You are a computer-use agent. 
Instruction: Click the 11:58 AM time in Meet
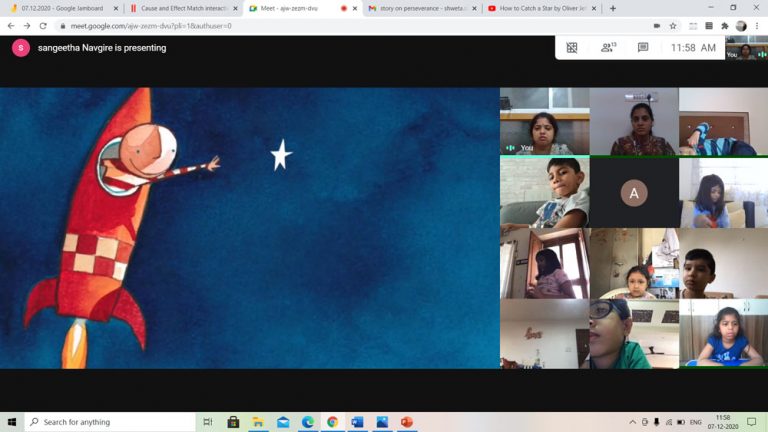tap(693, 48)
